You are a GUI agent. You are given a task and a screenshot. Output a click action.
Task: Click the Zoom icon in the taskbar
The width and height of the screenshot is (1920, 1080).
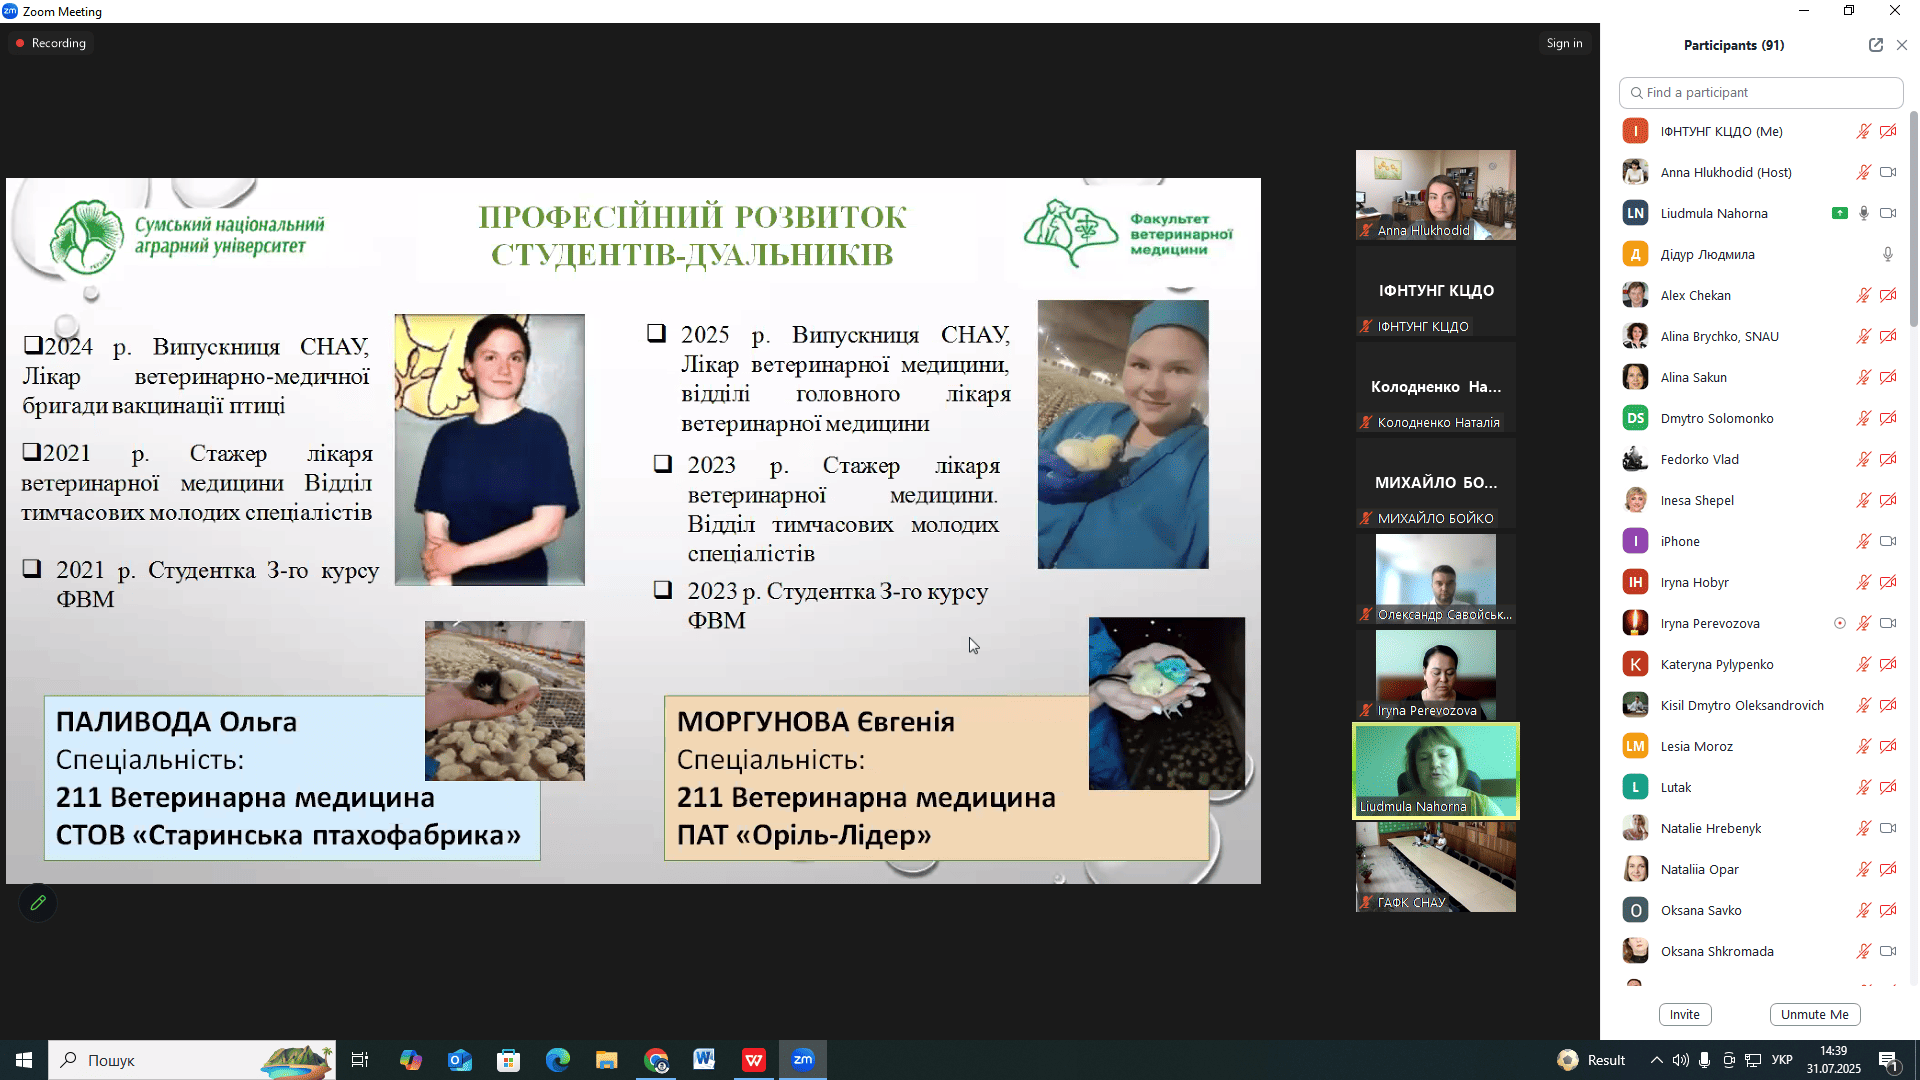803,1060
